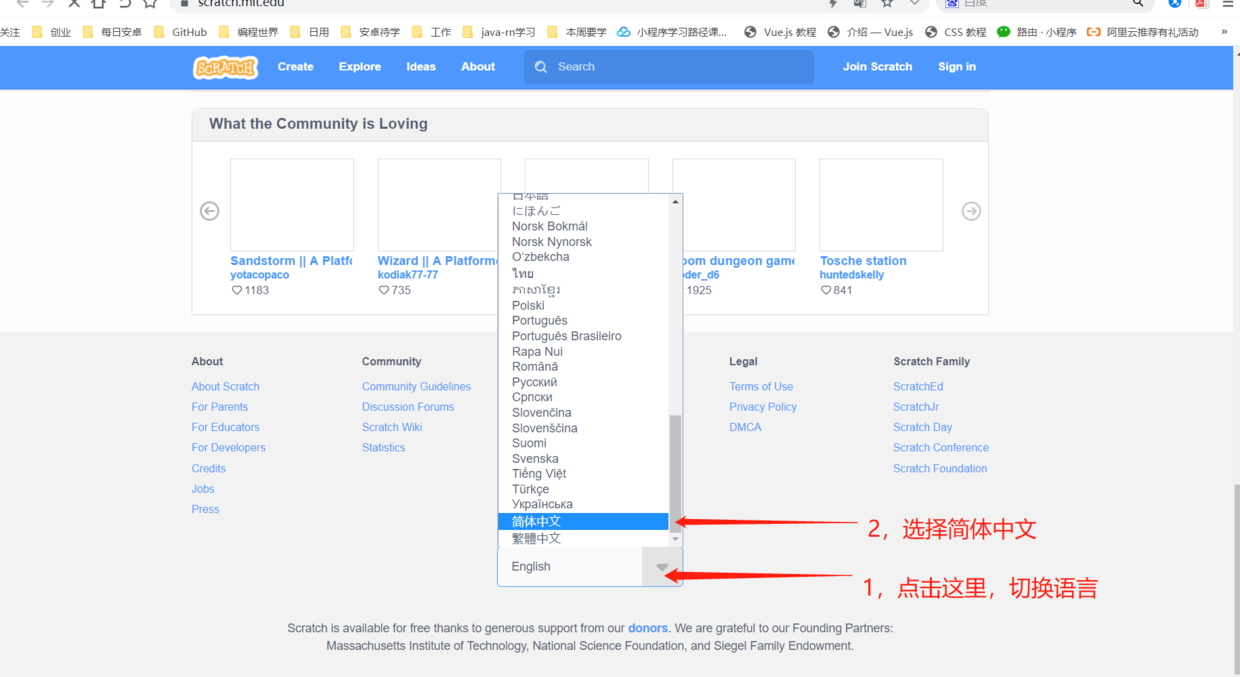Open the 日用 bookmark folder
The width and height of the screenshot is (1240, 677).
coord(309,32)
